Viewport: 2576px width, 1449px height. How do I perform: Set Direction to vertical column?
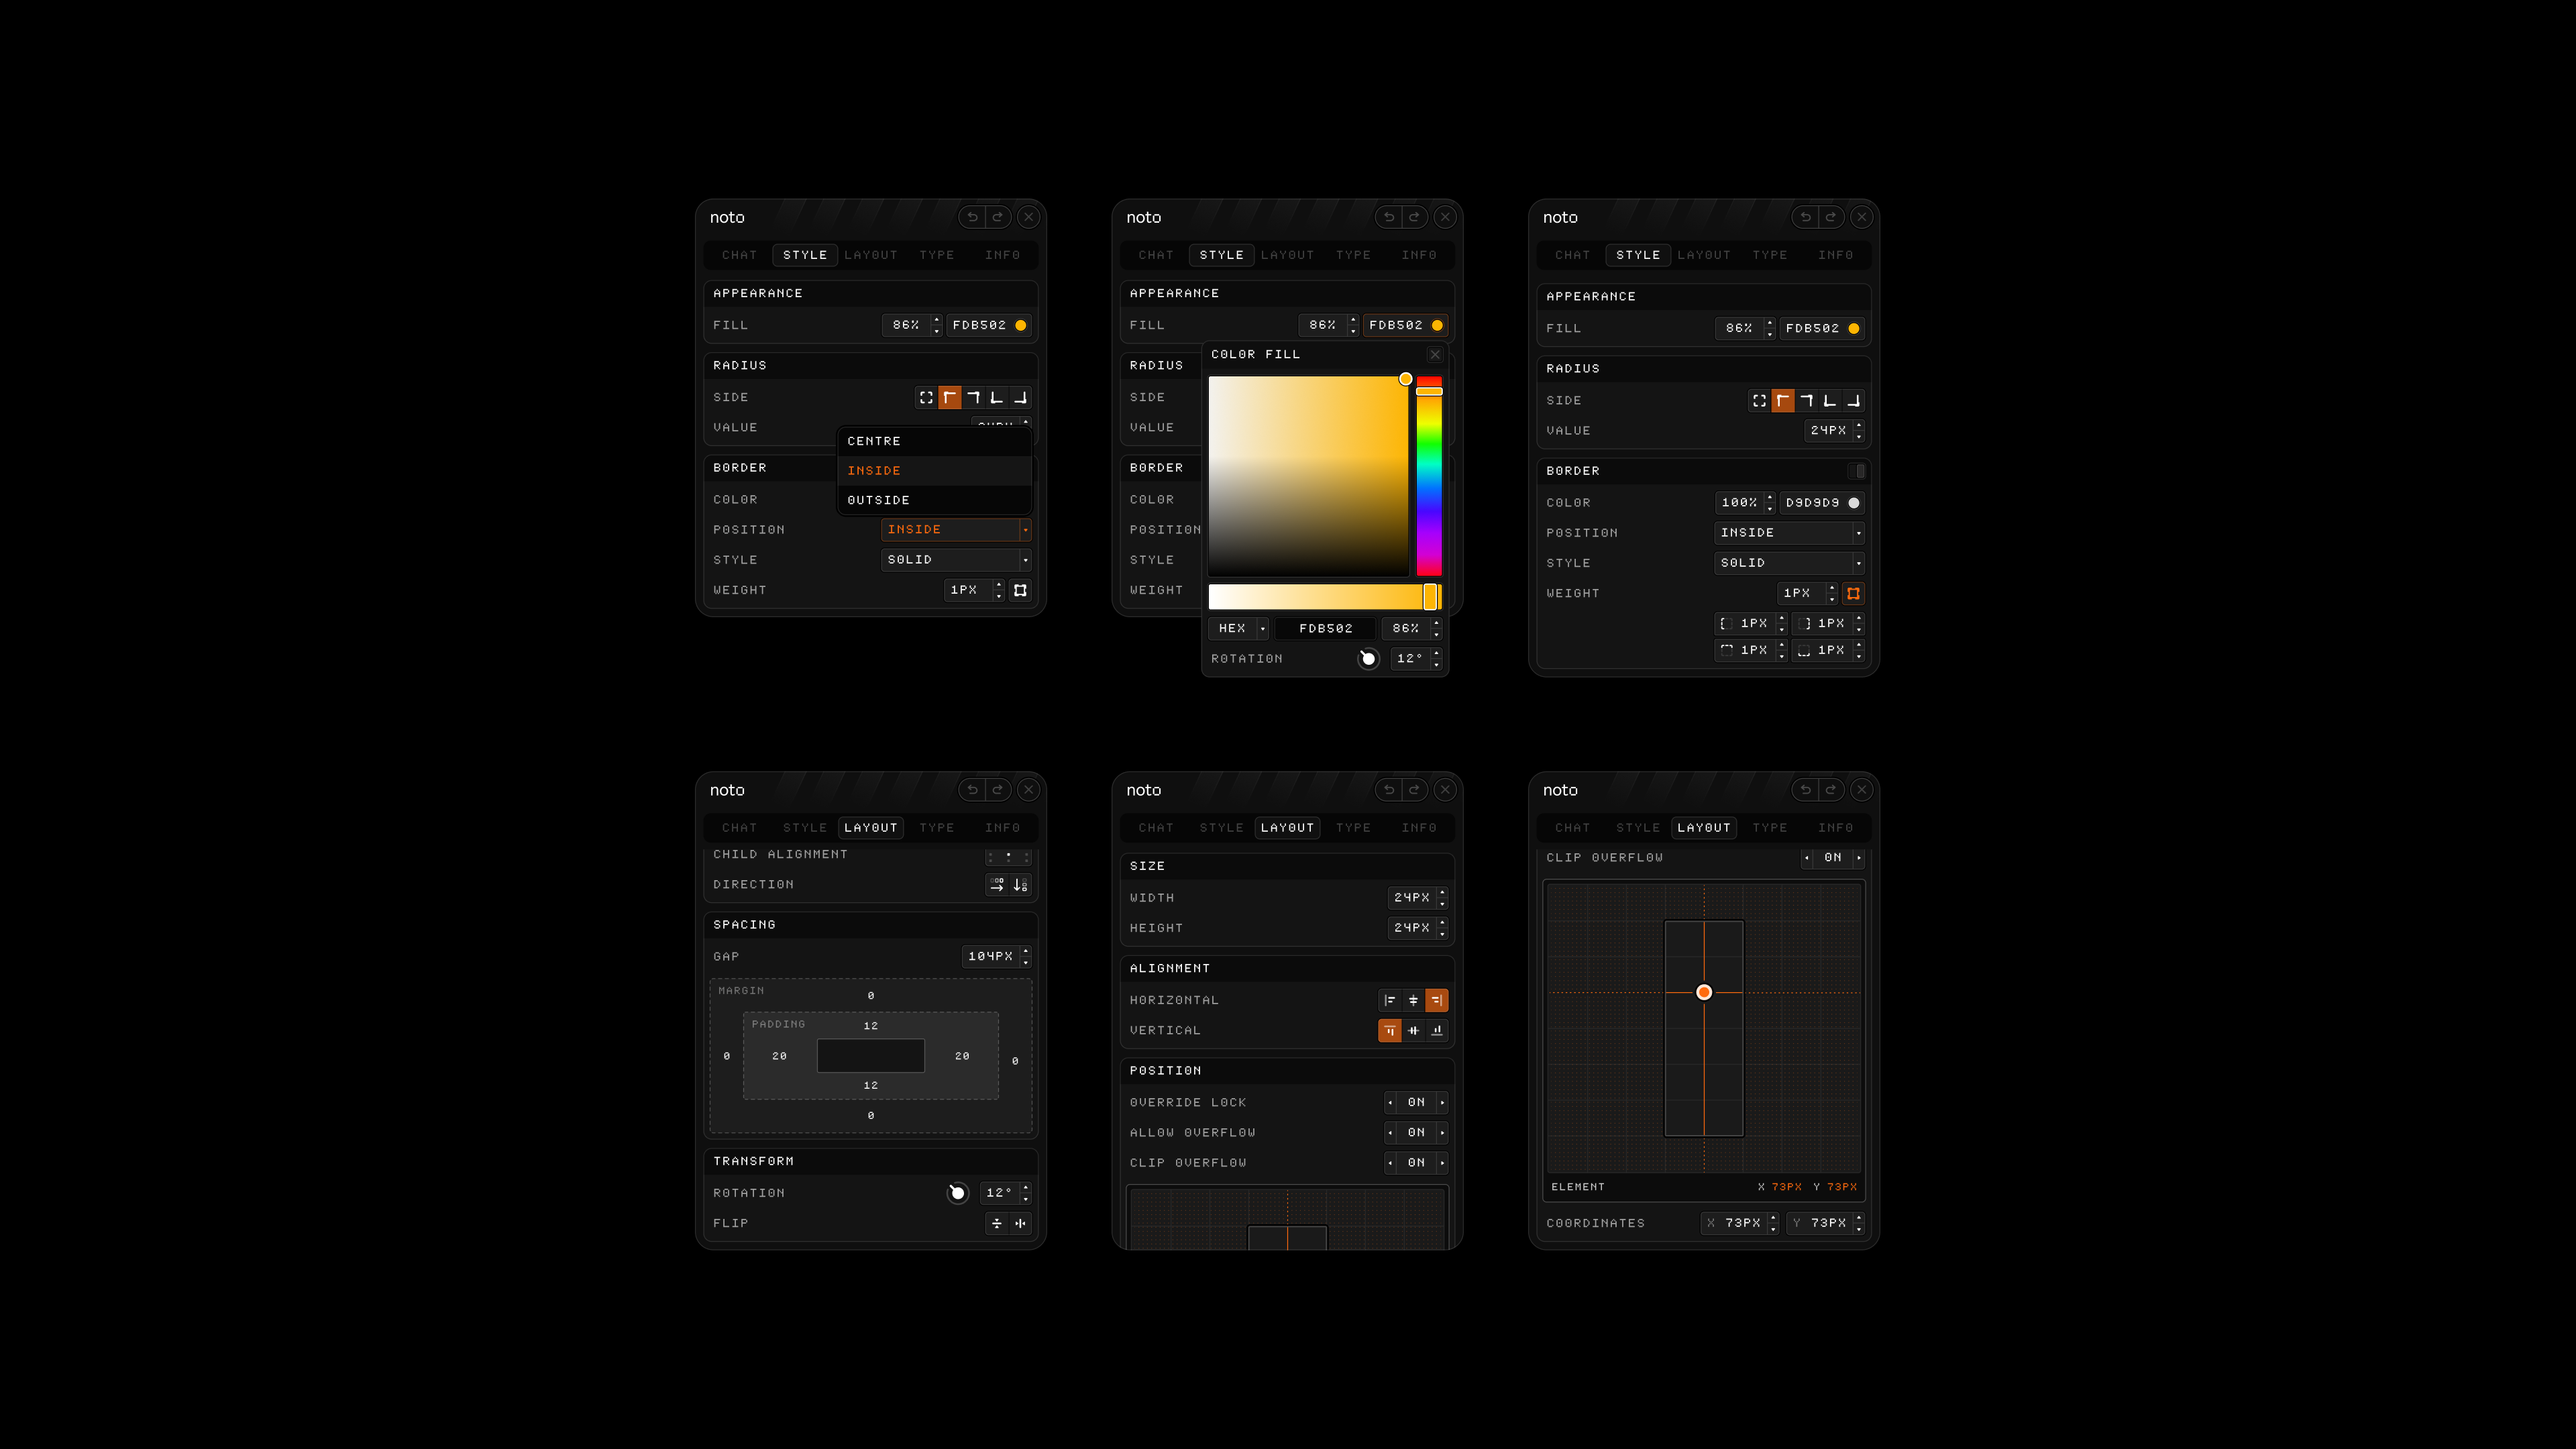coord(1020,885)
